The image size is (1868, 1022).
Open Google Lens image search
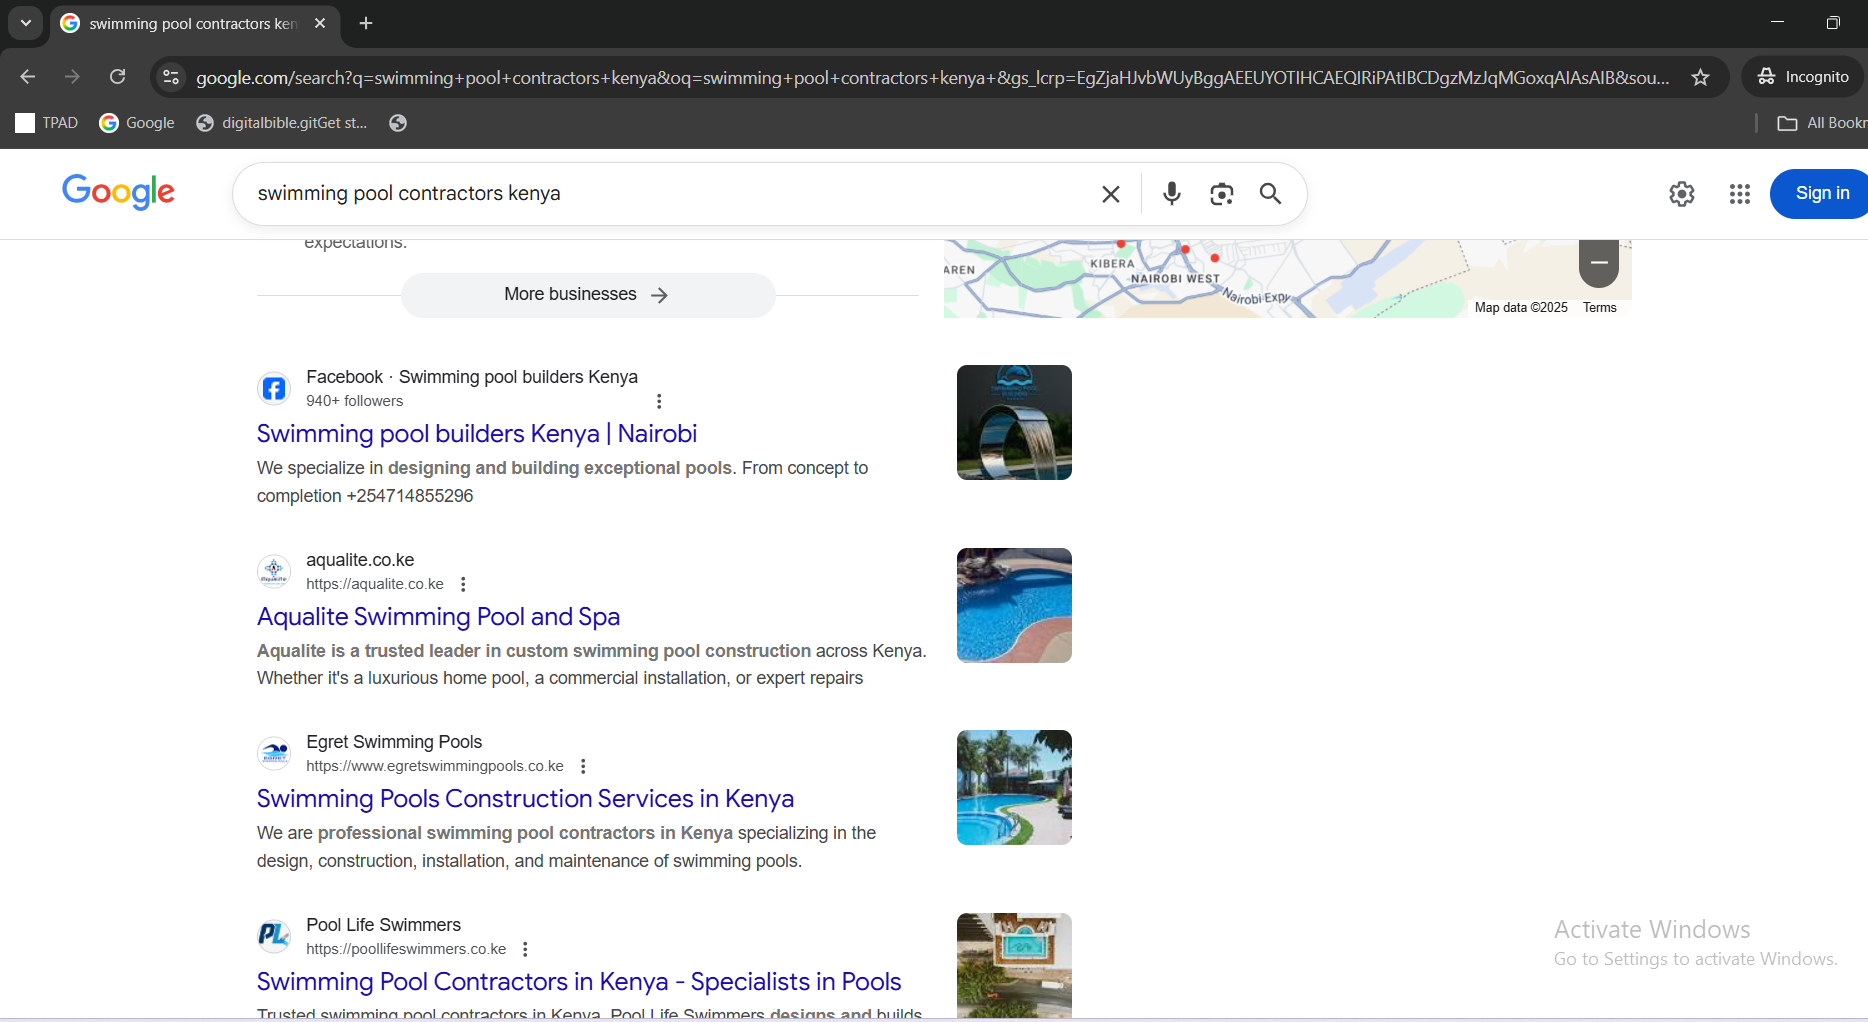(1221, 194)
